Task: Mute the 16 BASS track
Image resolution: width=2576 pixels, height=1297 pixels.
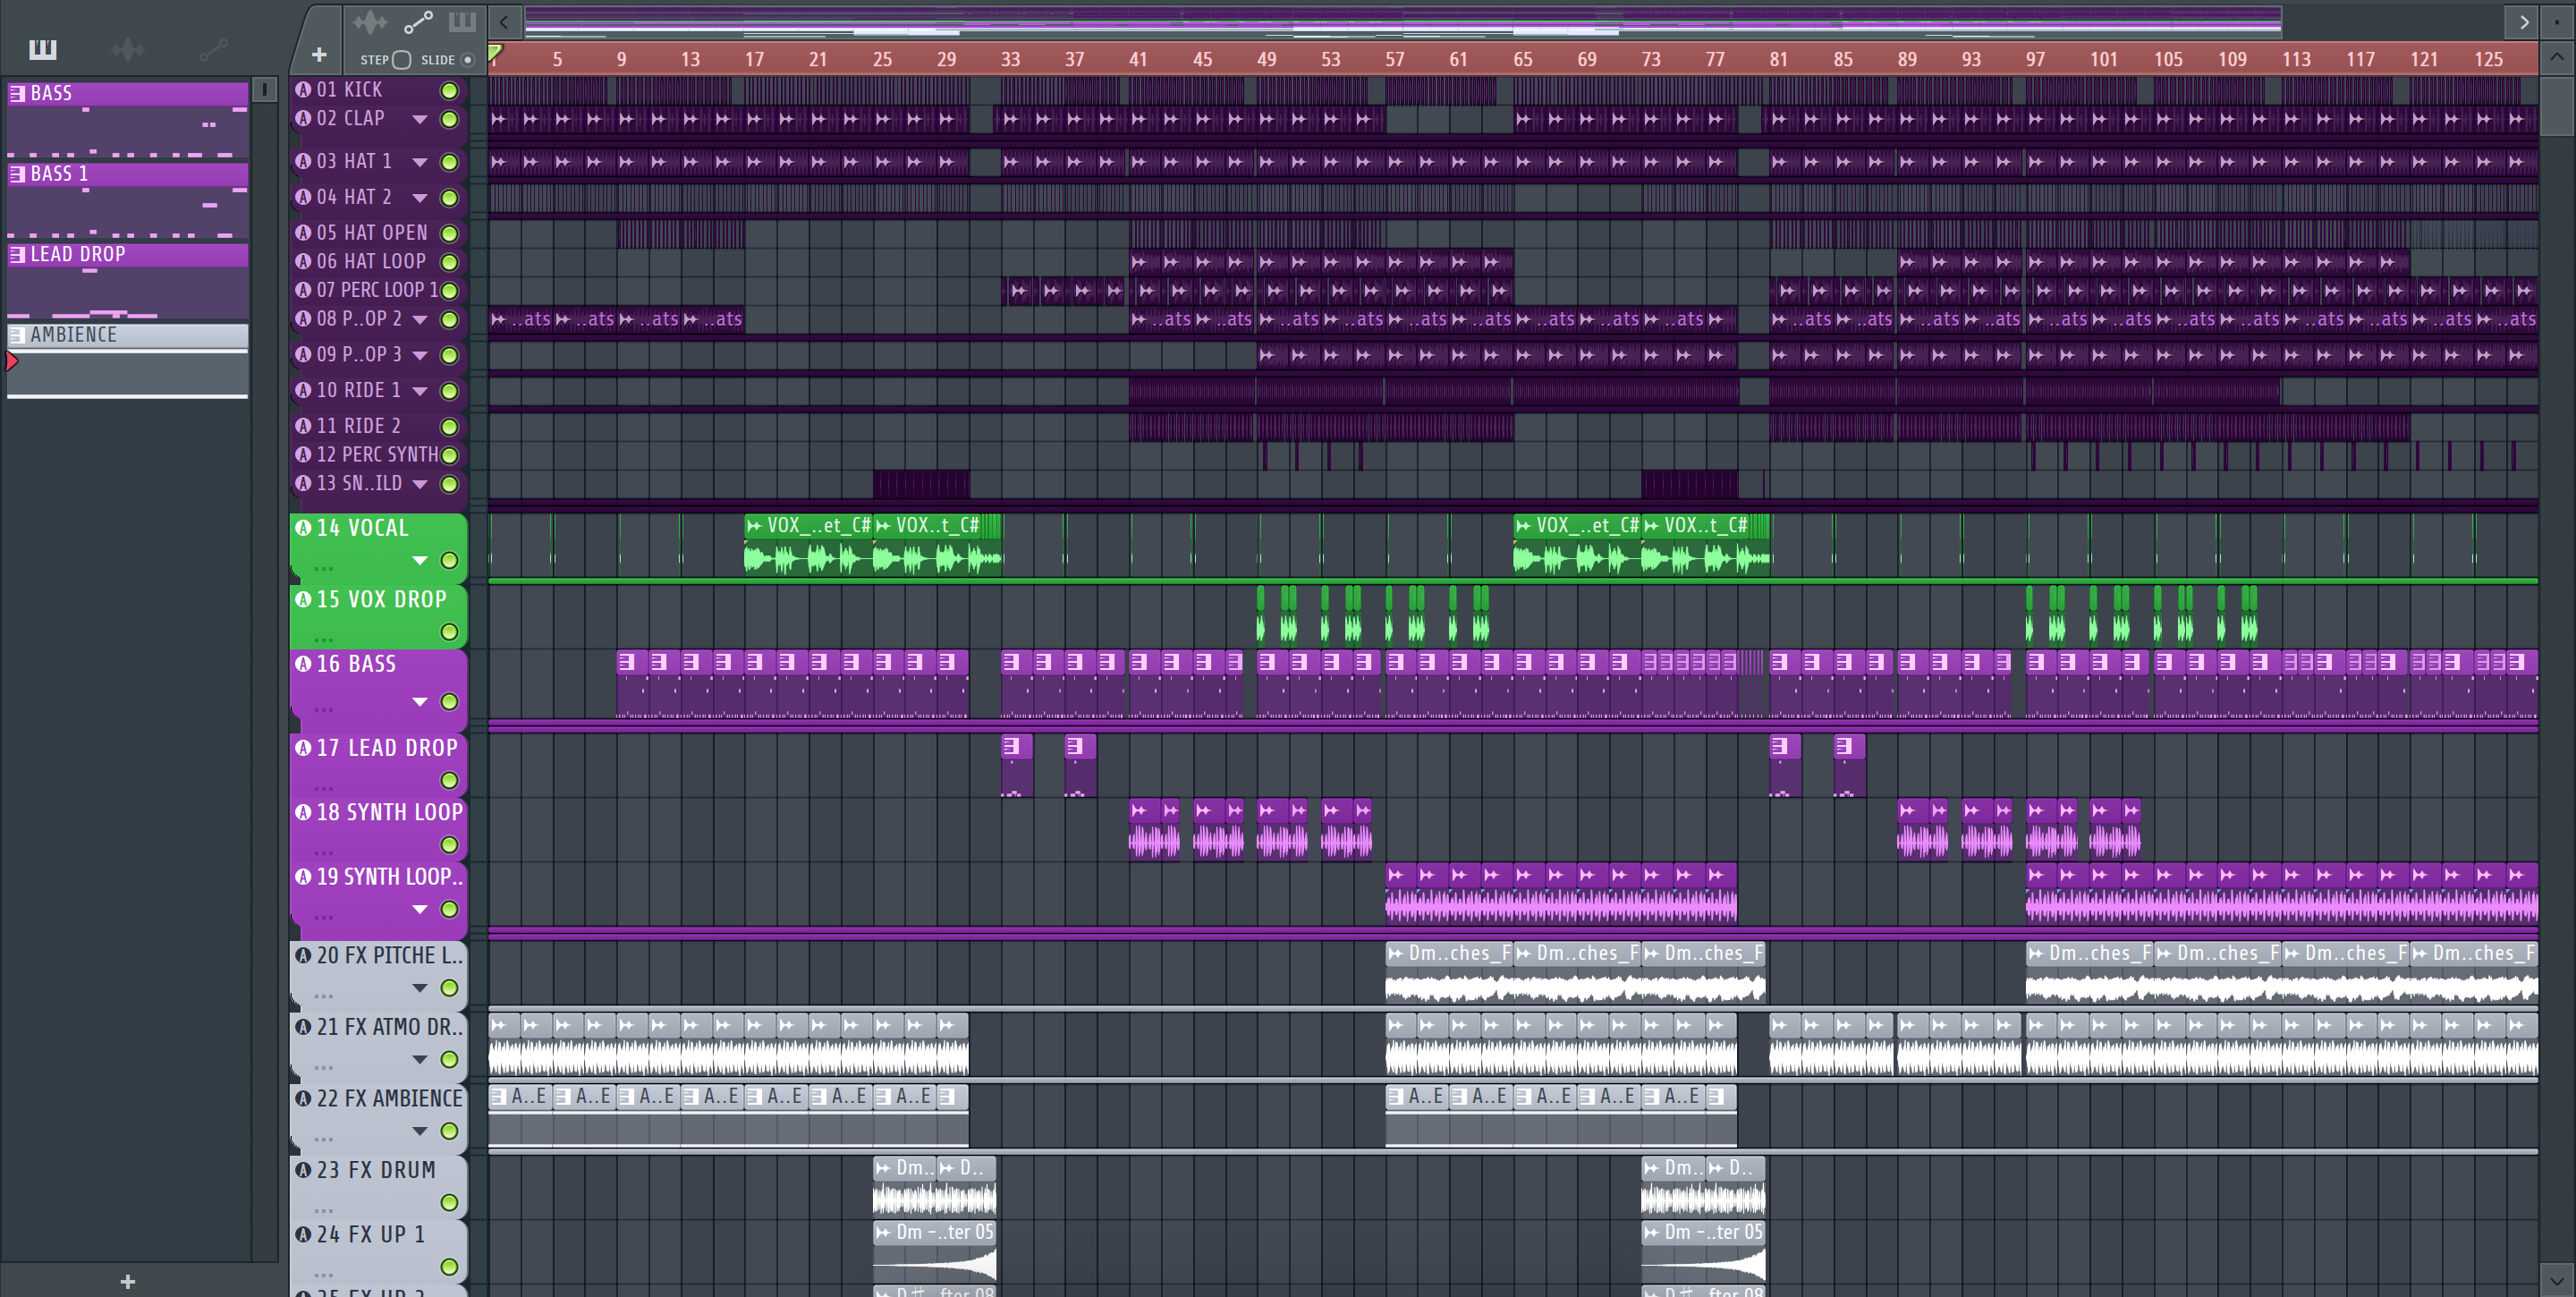Action: point(450,702)
